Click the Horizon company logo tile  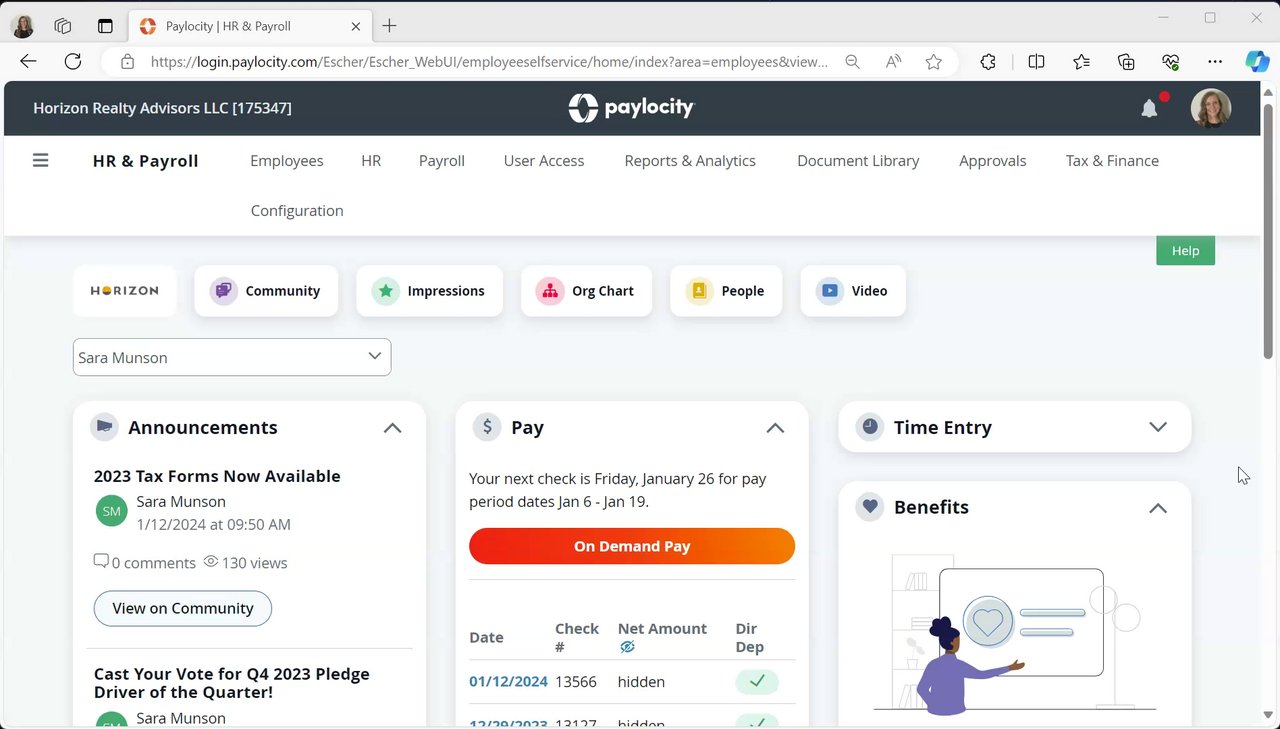[x=124, y=291]
